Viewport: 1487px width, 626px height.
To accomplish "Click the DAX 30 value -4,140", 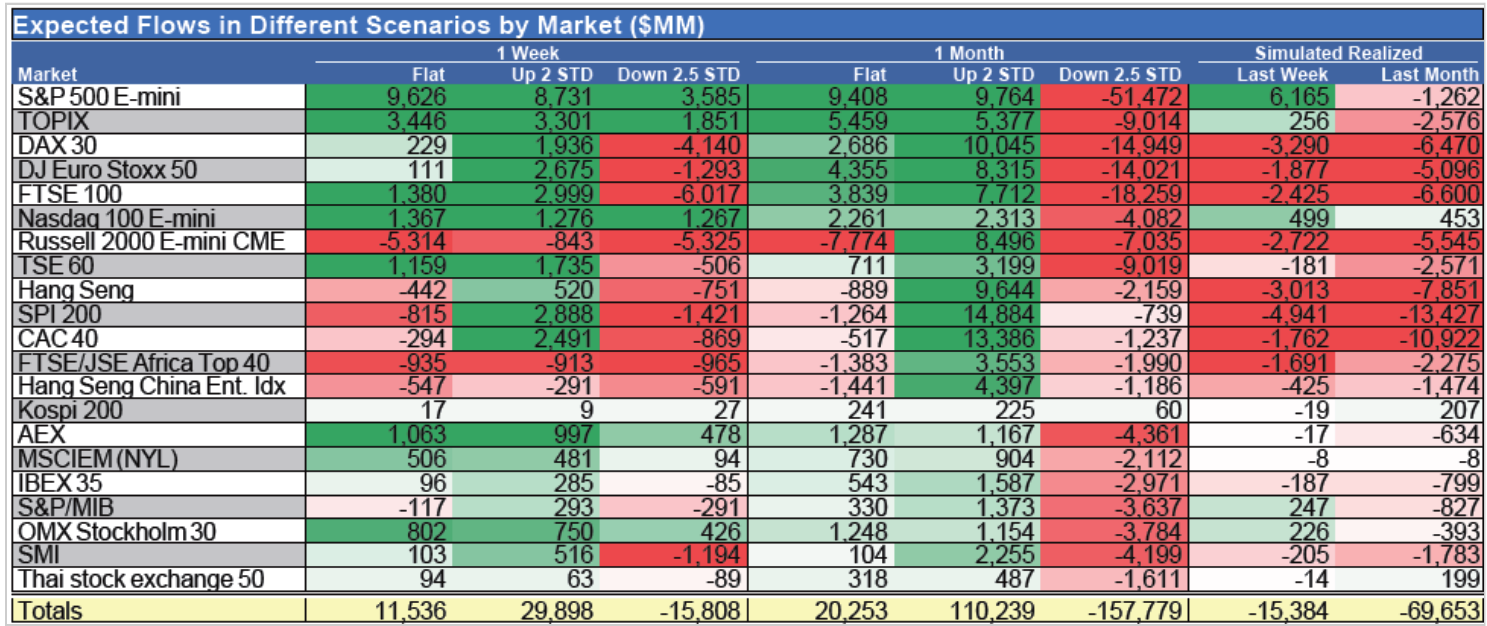I will click(x=705, y=145).
